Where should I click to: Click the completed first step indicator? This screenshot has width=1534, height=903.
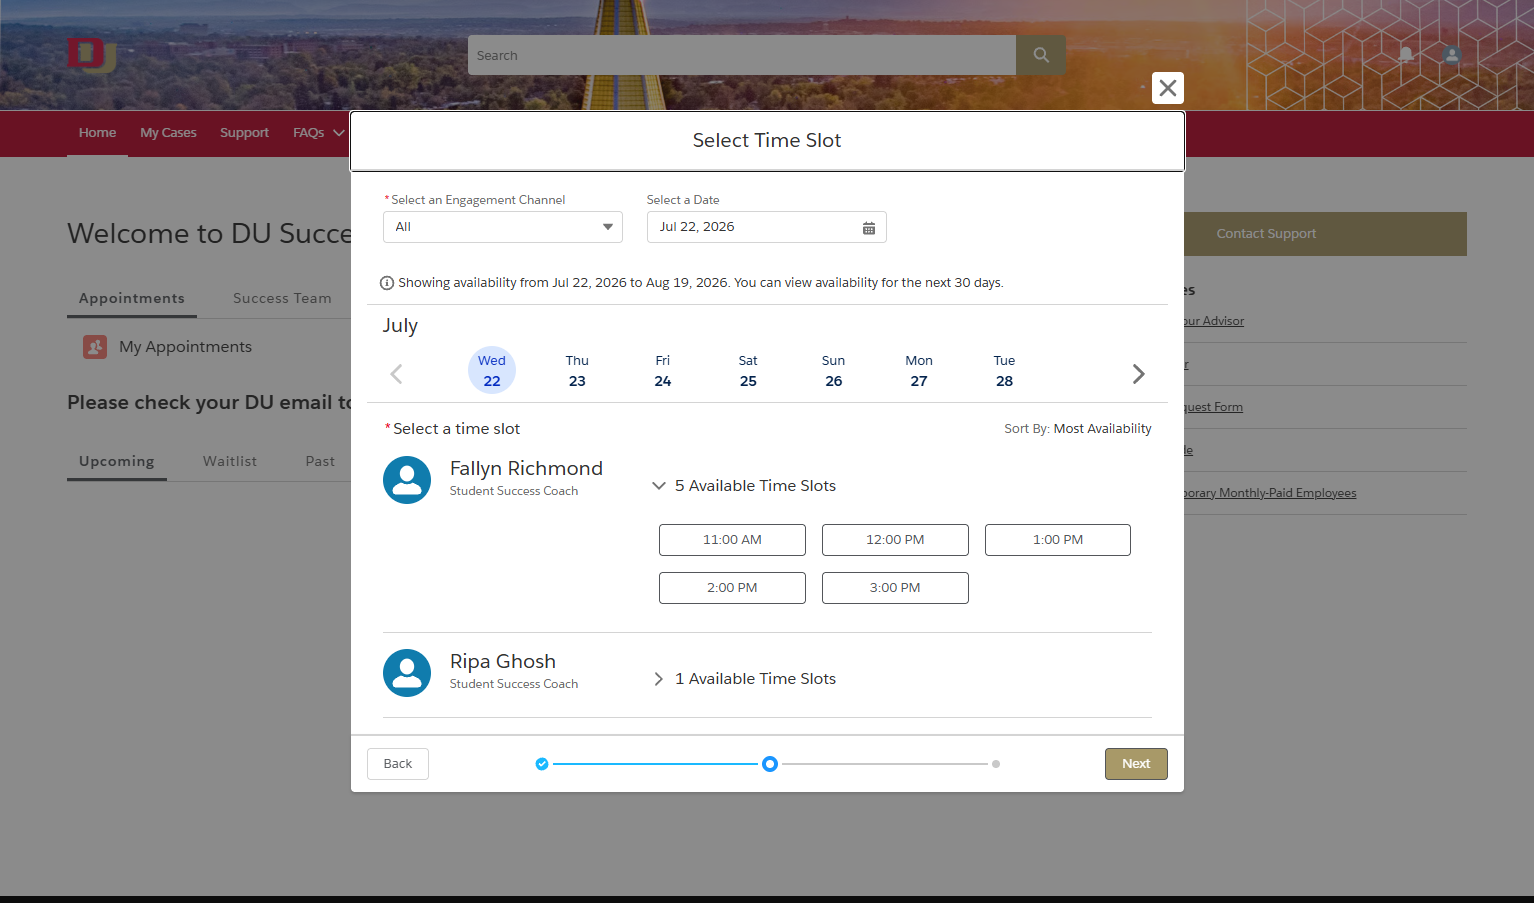542,764
